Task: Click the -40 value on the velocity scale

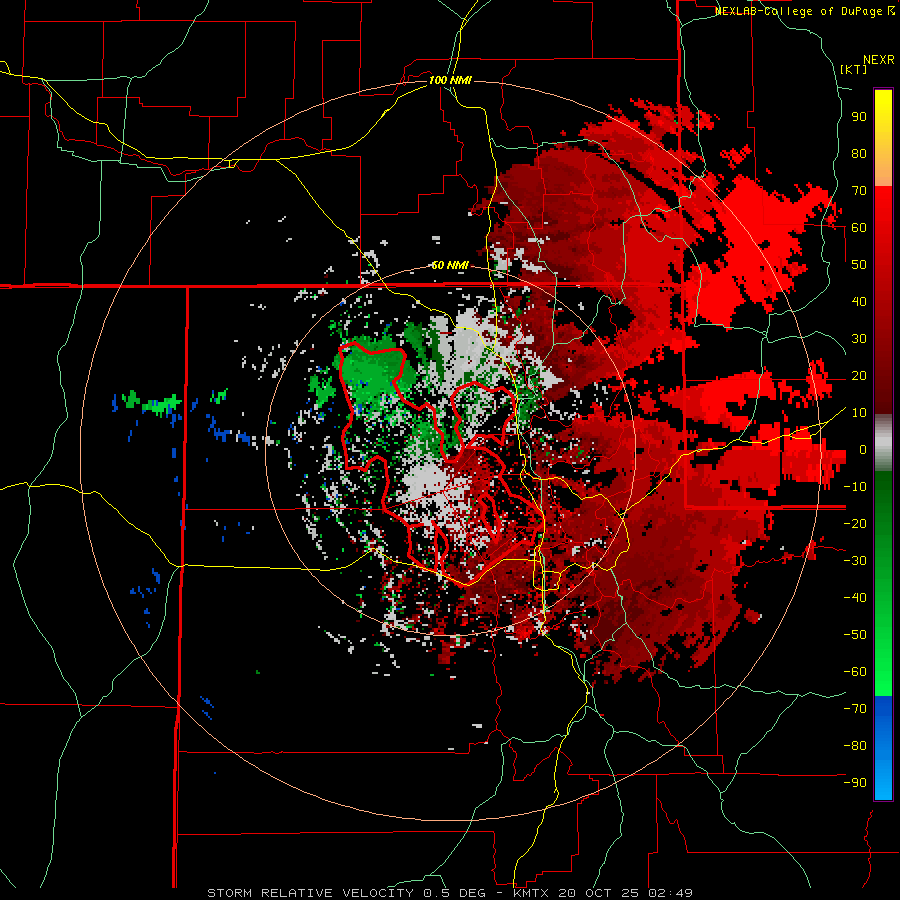Action: click(x=855, y=598)
